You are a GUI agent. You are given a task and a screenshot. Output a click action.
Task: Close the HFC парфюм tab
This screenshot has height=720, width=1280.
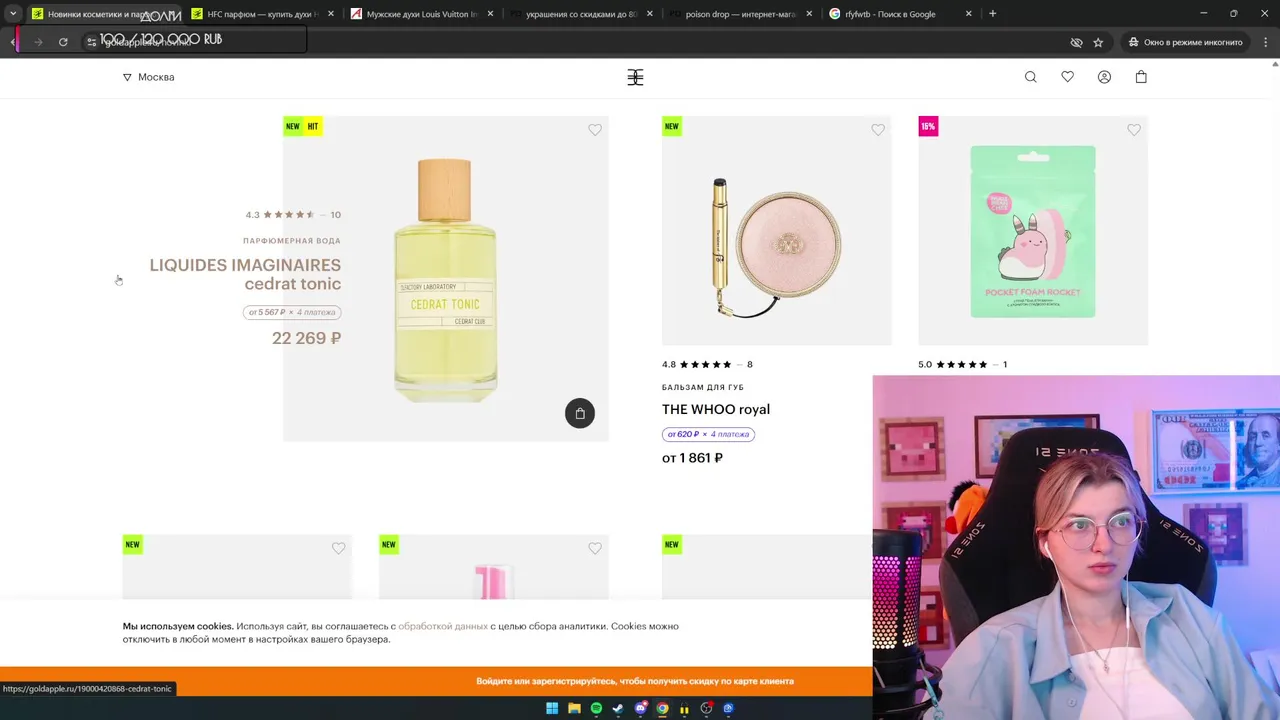[331, 14]
